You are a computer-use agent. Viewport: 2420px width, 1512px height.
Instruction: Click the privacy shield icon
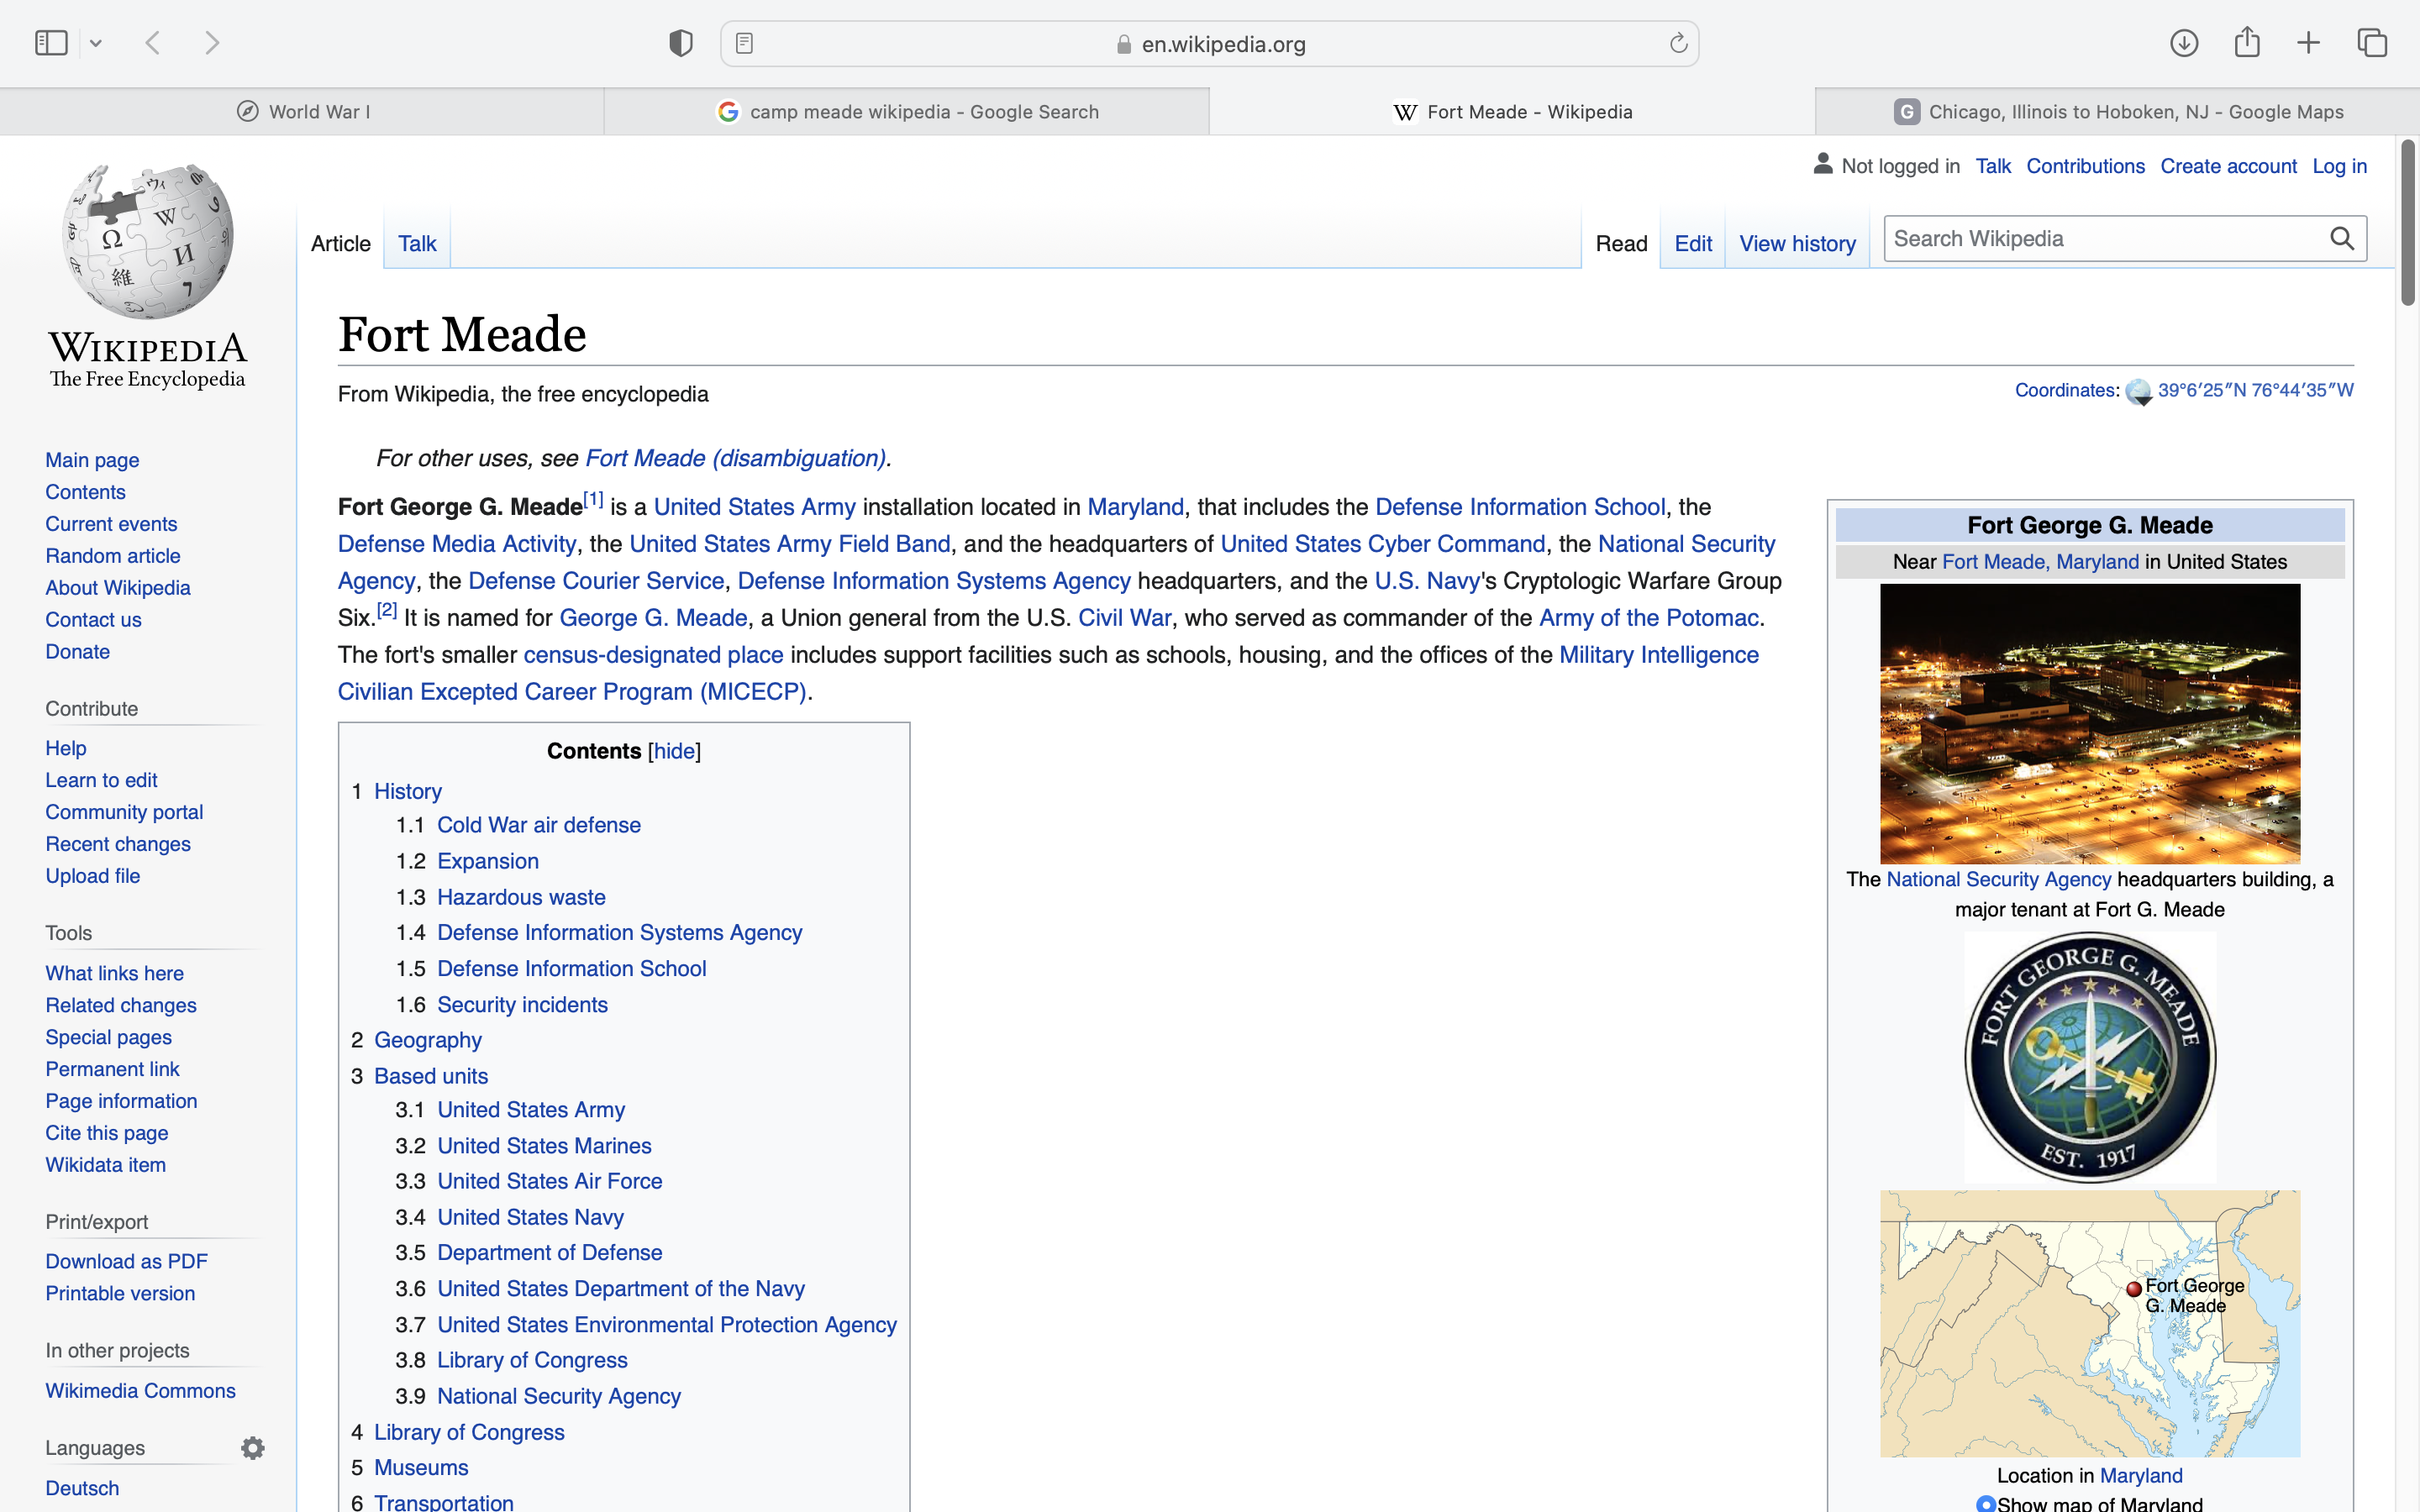tap(681, 43)
